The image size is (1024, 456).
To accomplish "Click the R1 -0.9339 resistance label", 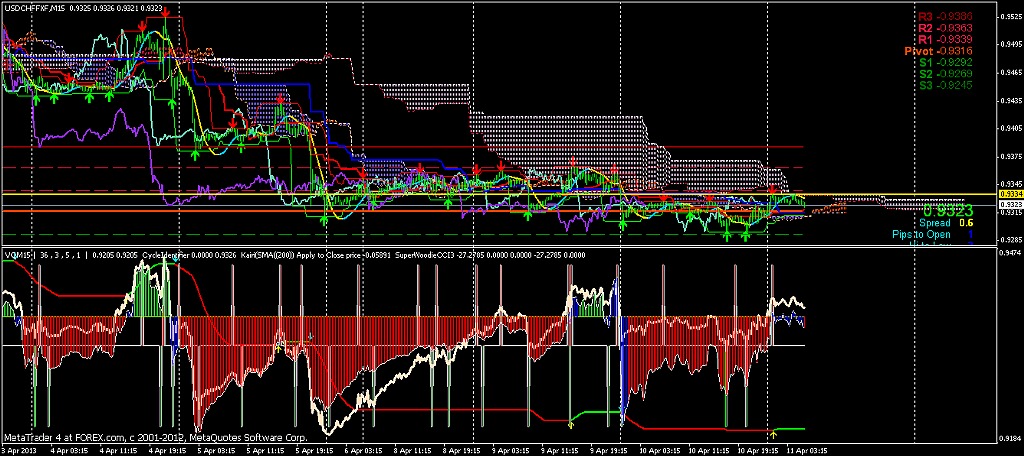I will pos(946,40).
